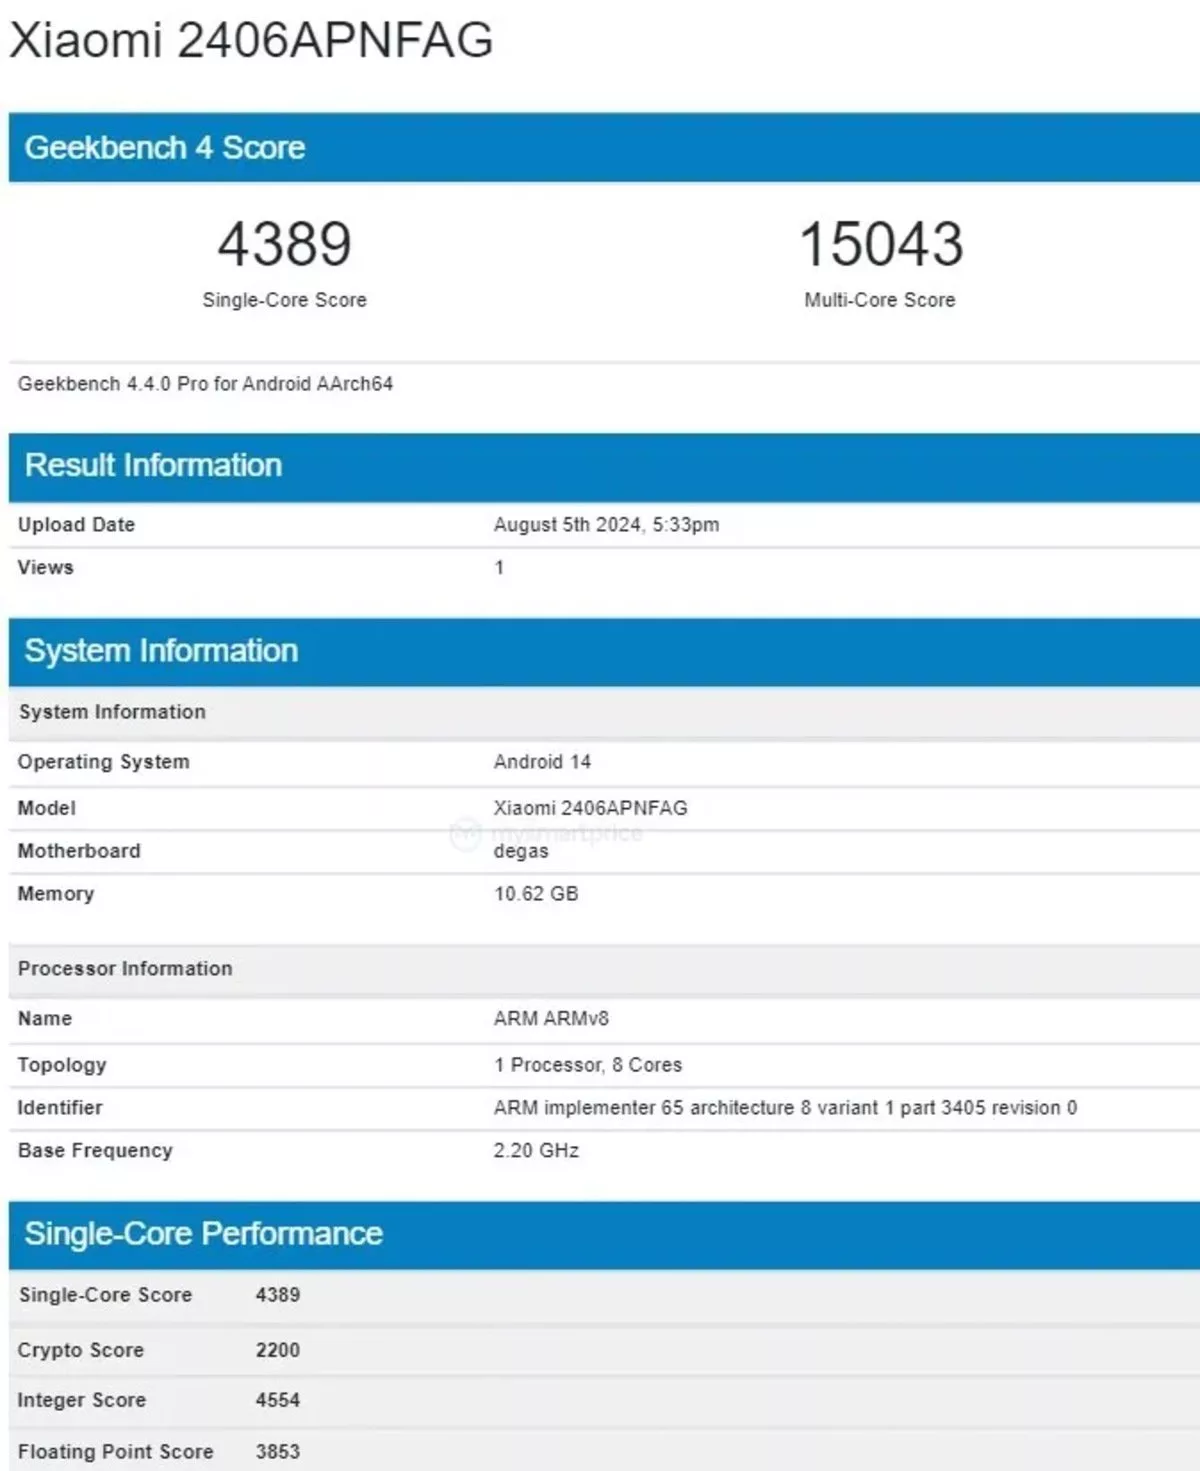The image size is (1200, 1471).
Task: Select the Geekbench 4 Score header
Action: 167,147
